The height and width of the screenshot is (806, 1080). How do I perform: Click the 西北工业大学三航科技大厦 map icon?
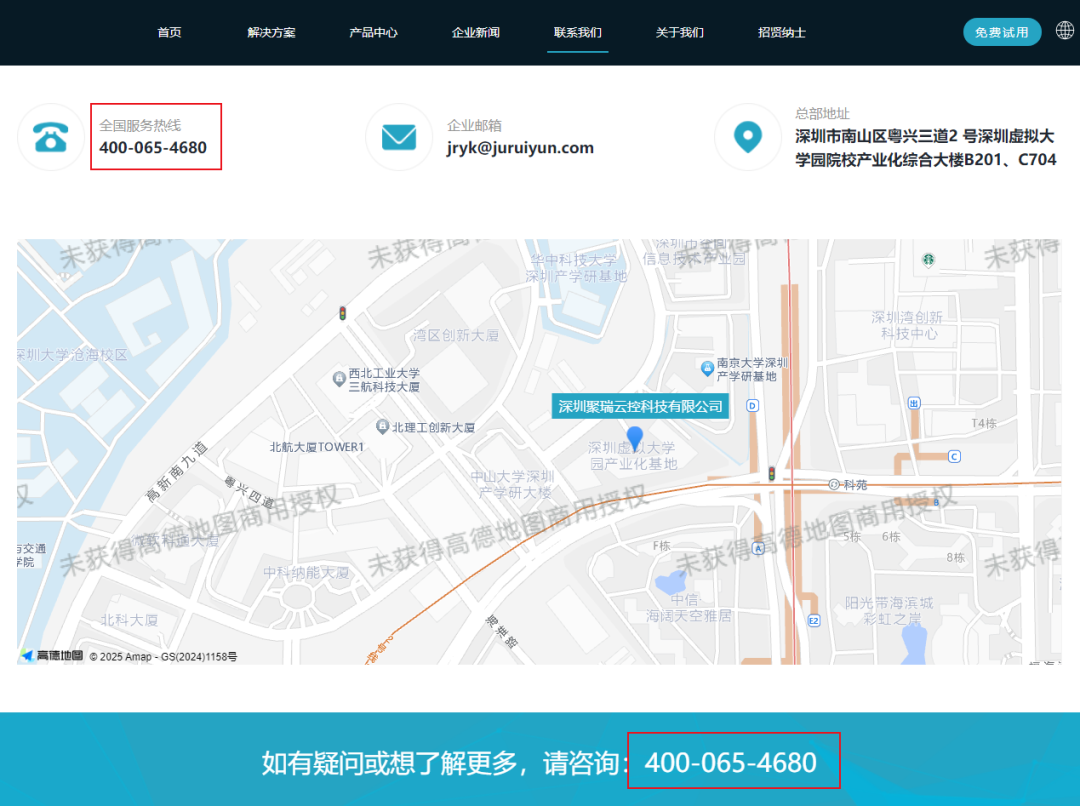[x=339, y=378]
